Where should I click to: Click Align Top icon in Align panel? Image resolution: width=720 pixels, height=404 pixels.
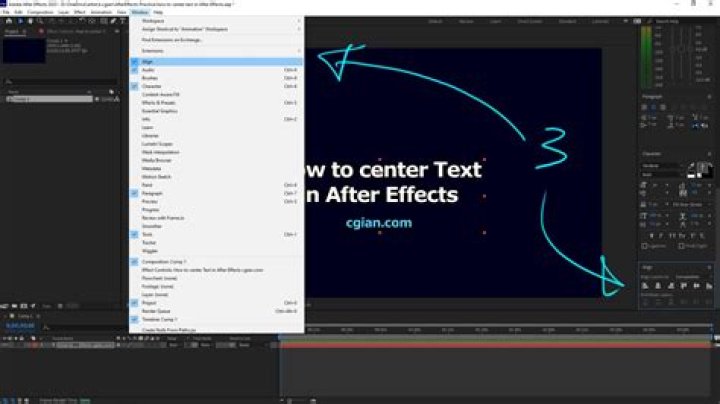click(x=684, y=286)
